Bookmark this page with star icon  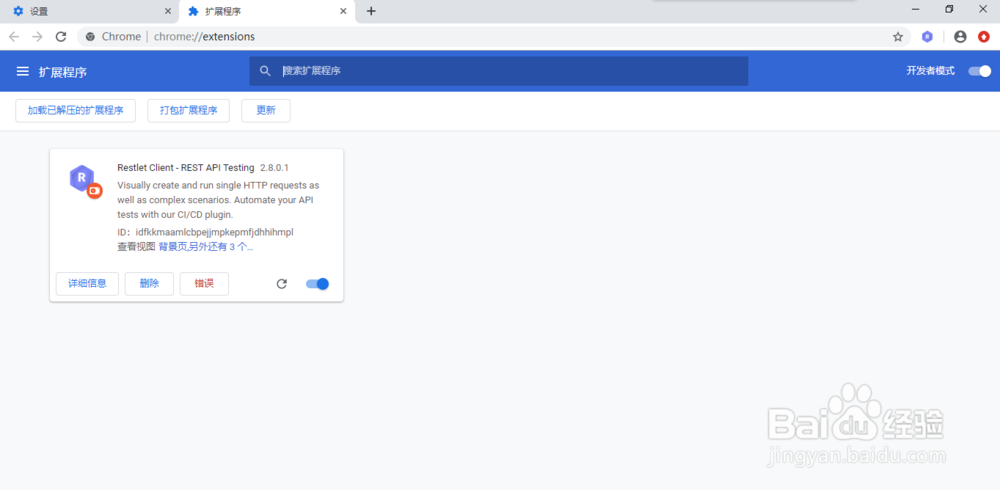(898, 37)
